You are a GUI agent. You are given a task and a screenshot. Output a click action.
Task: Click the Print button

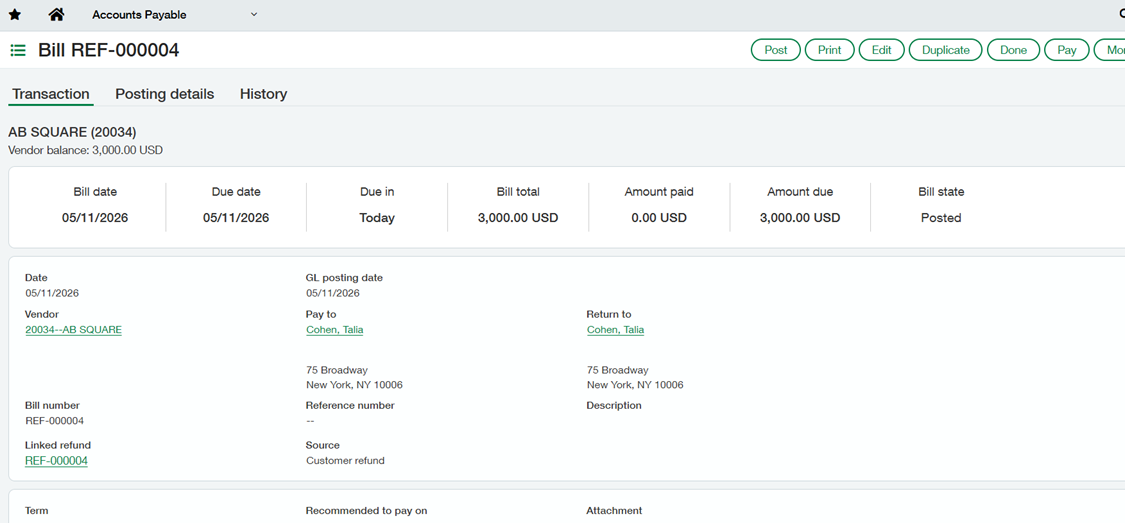(x=829, y=50)
